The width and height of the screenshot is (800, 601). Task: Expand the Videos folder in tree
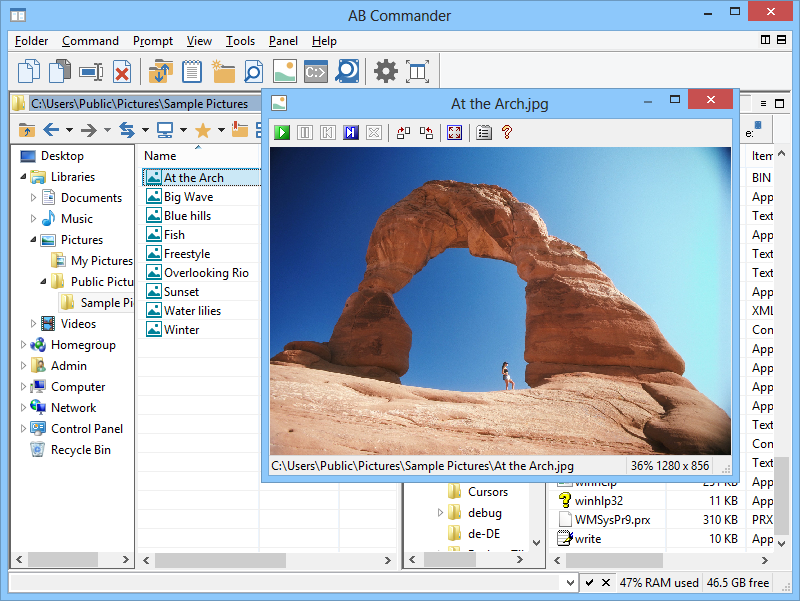(x=33, y=324)
